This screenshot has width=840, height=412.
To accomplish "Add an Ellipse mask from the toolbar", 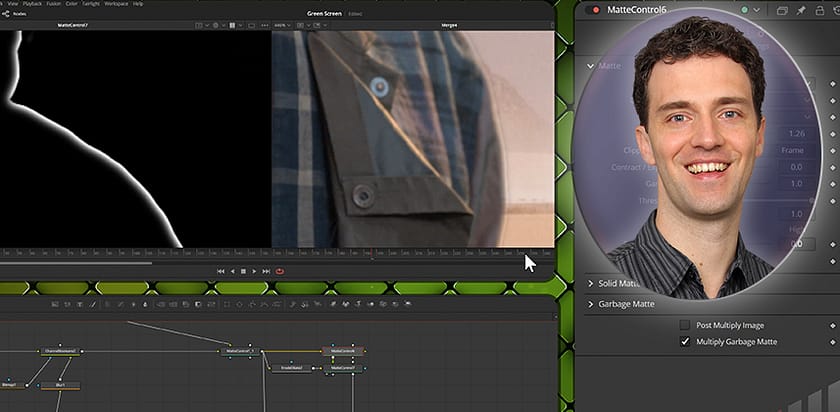I will pyautogui.click(x=239, y=304).
